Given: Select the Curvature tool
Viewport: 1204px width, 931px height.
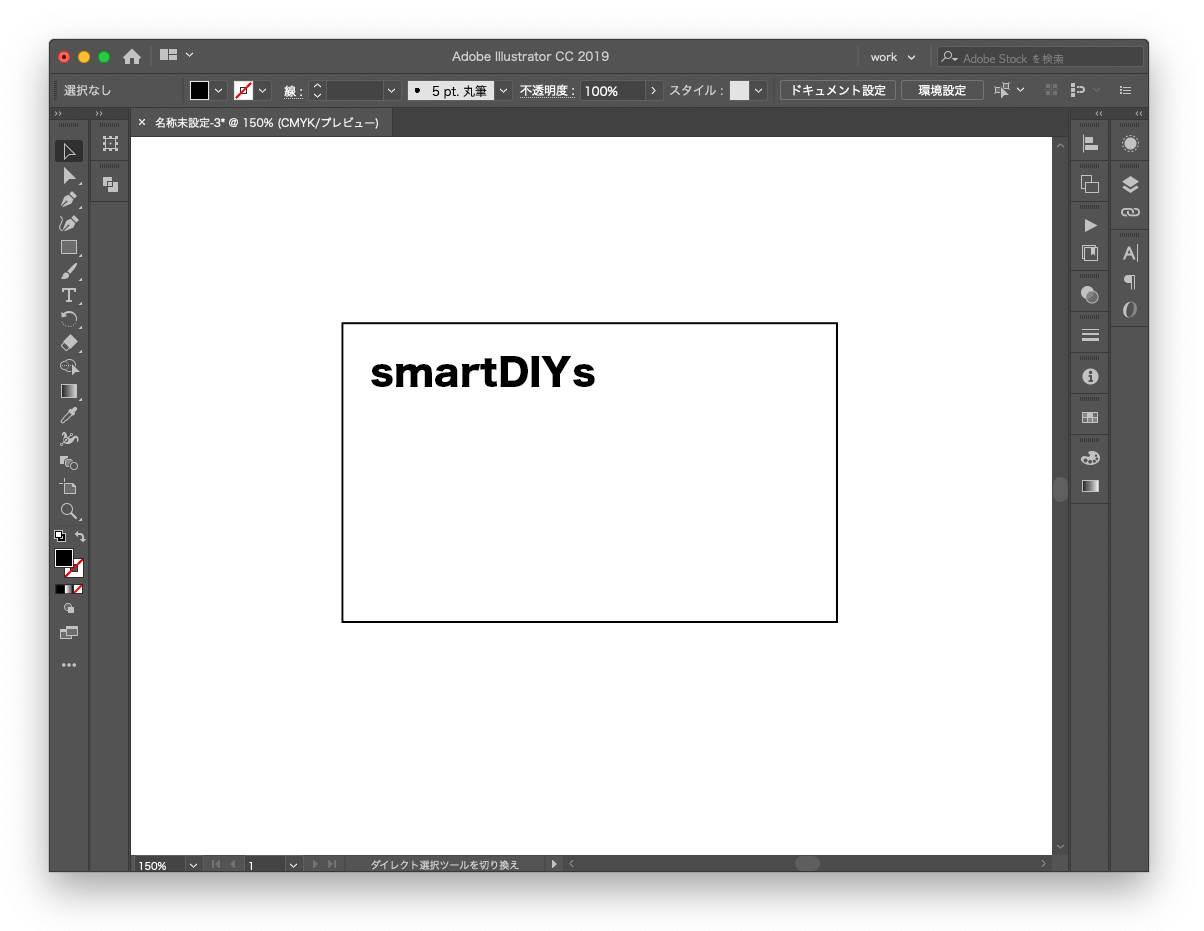Looking at the screenshot, I should click(x=69, y=224).
